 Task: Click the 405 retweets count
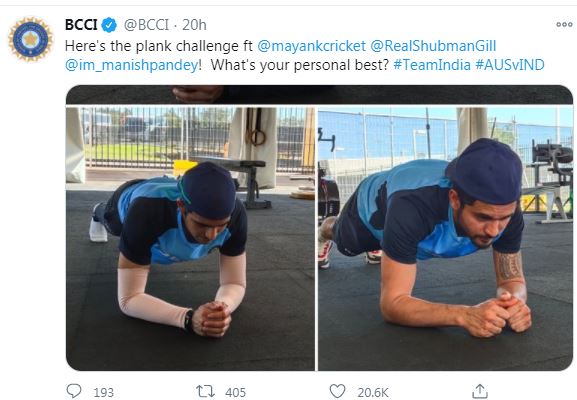click(236, 392)
